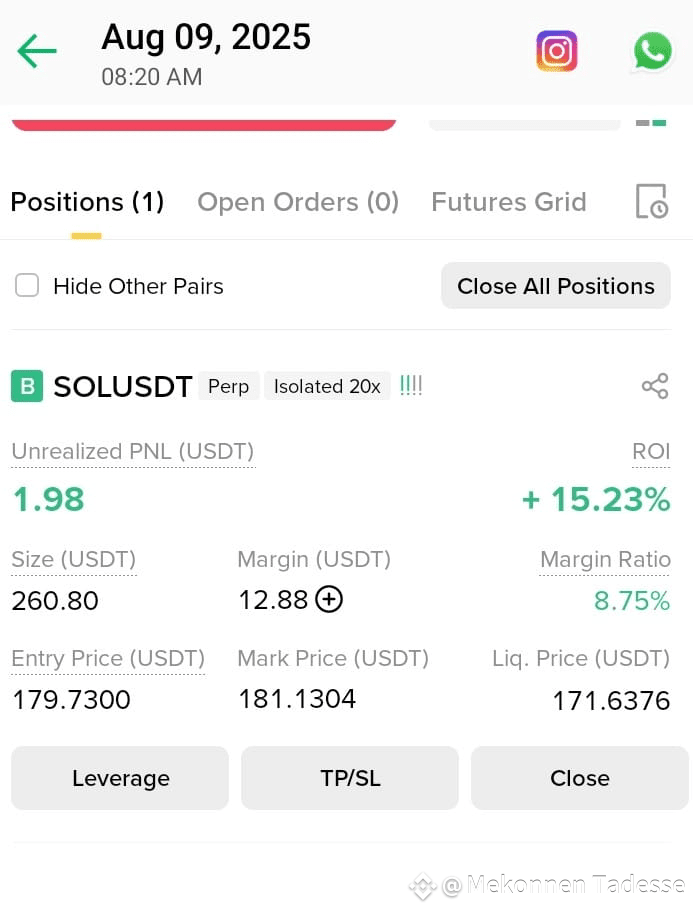Image resolution: width=693 pixels, height=912 pixels.
Task: Open the Leverage button
Action: point(120,778)
